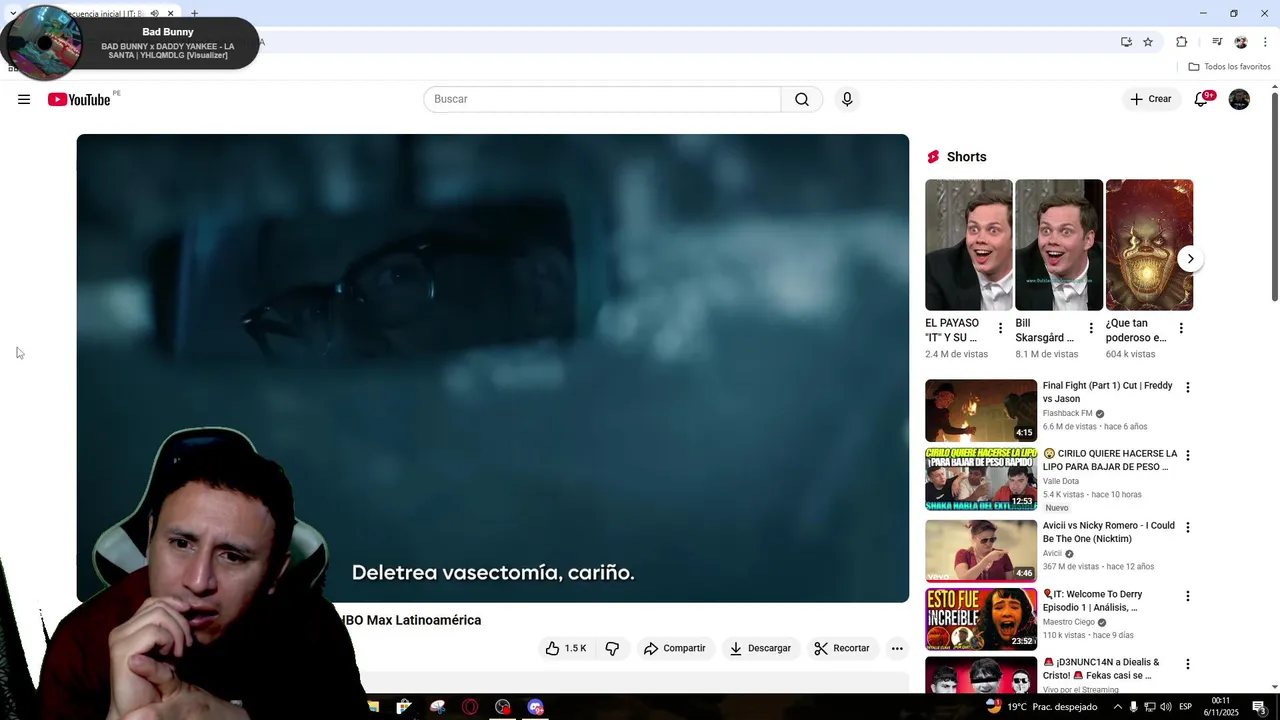Open 'CIRILO QUIERE HACERSE LA LIPO' title

[x=1110, y=460]
